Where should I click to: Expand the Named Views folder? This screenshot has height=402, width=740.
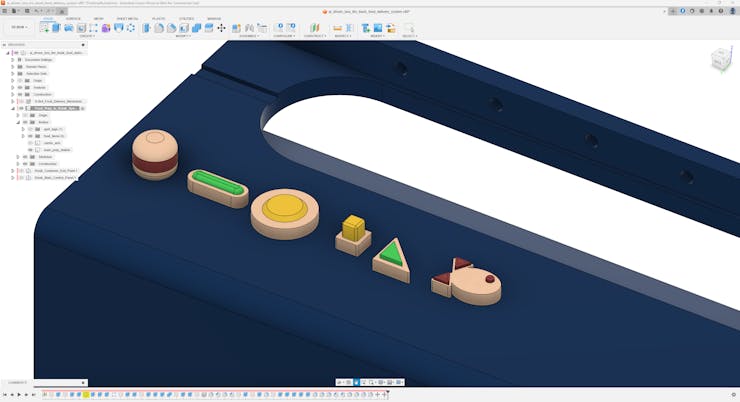click(13, 66)
